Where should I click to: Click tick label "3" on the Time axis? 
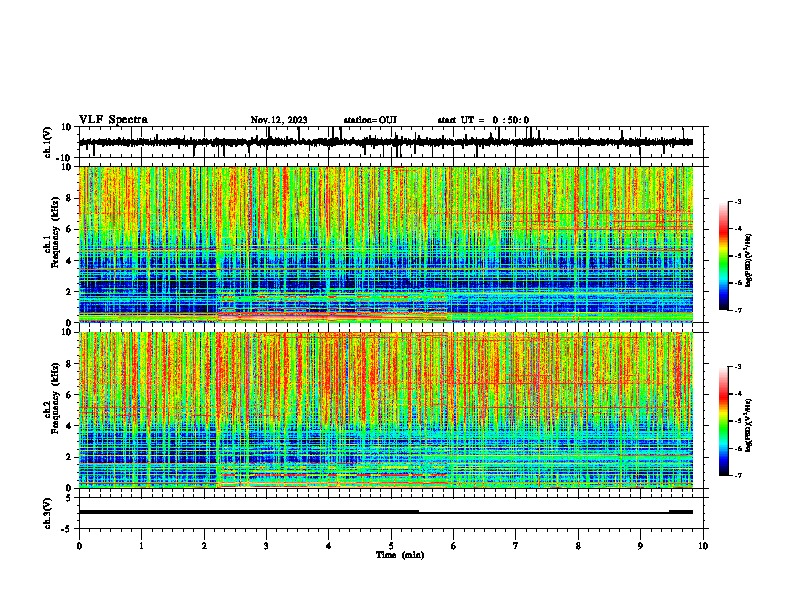coord(266,546)
